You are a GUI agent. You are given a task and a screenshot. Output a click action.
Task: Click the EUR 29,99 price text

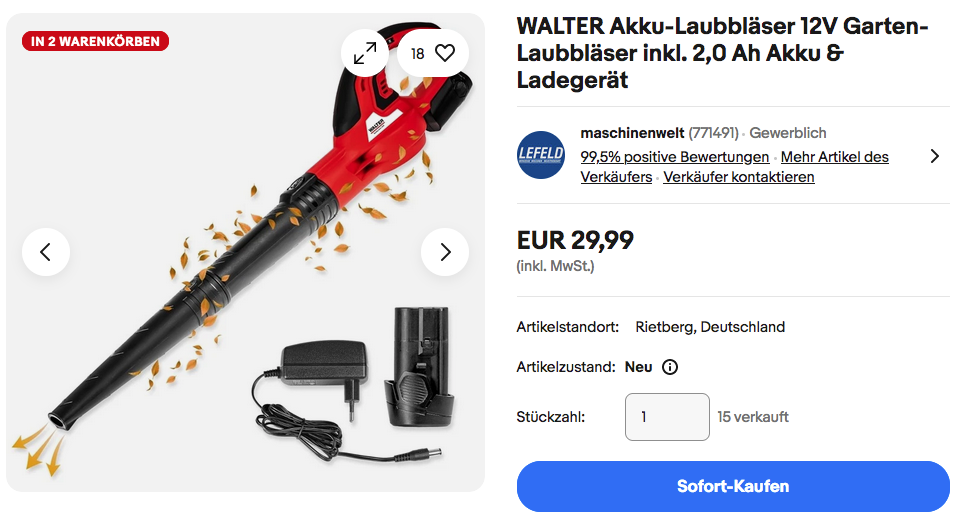coord(575,240)
